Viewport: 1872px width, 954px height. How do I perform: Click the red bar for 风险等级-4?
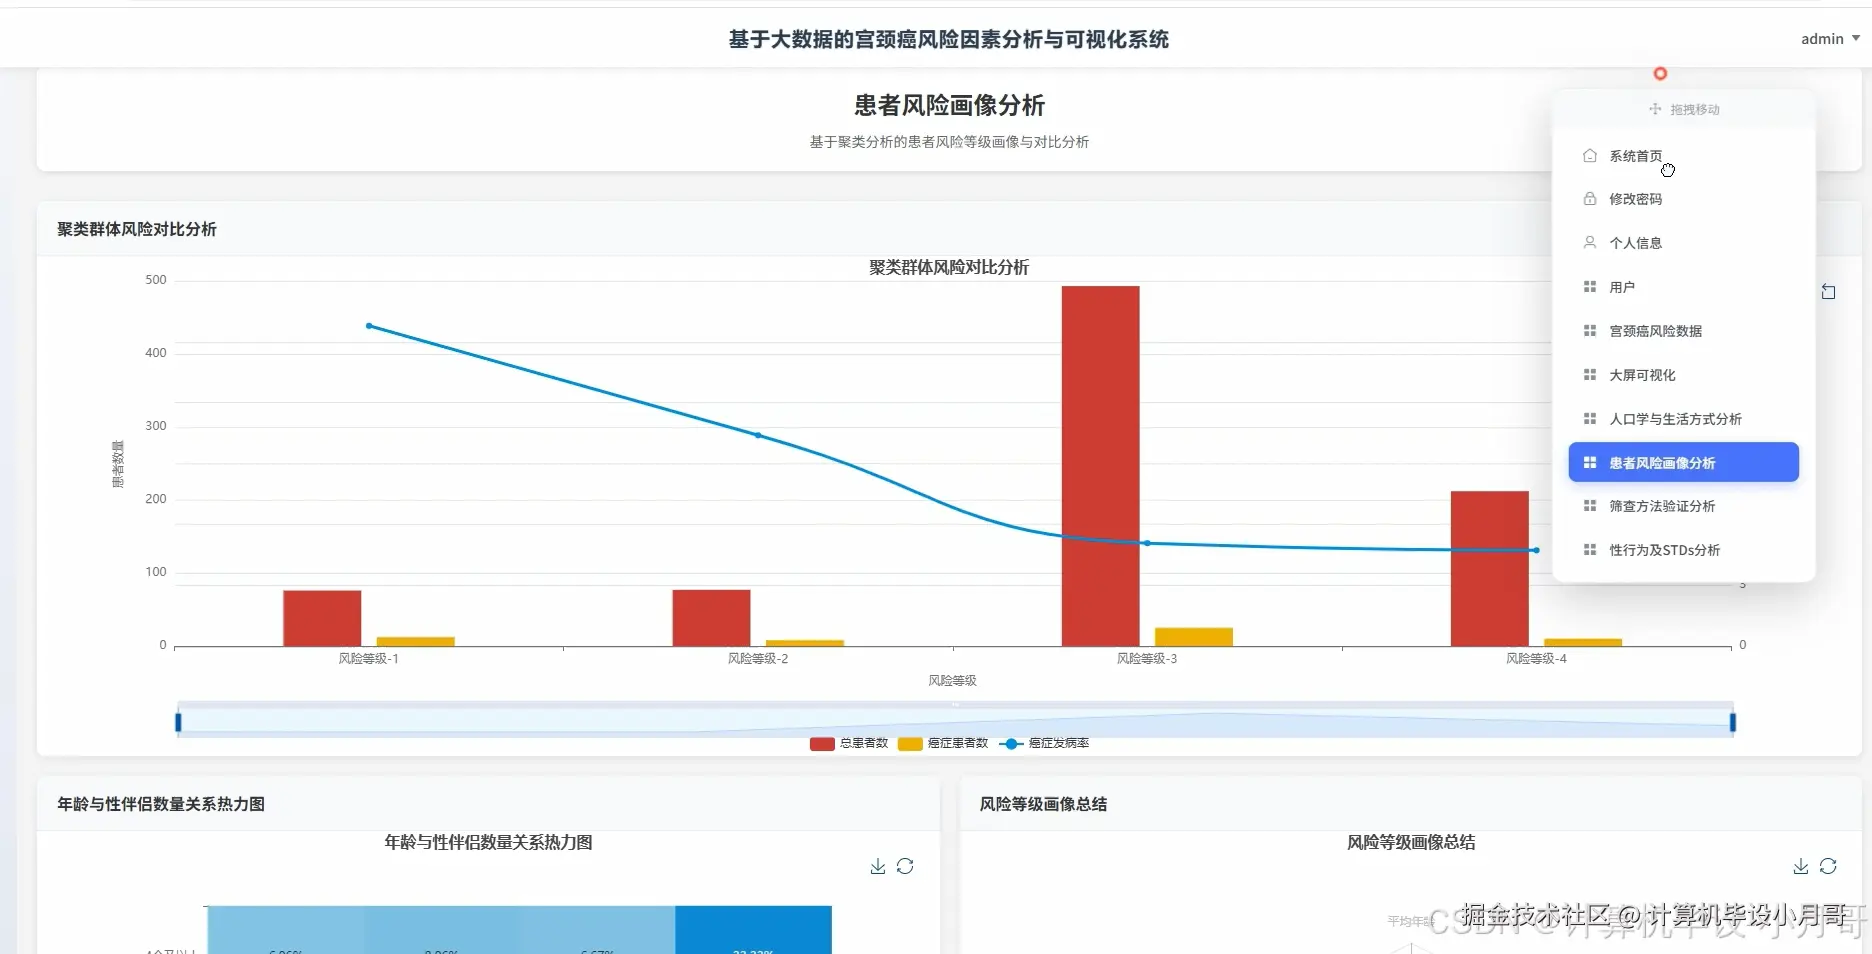coord(1489,568)
